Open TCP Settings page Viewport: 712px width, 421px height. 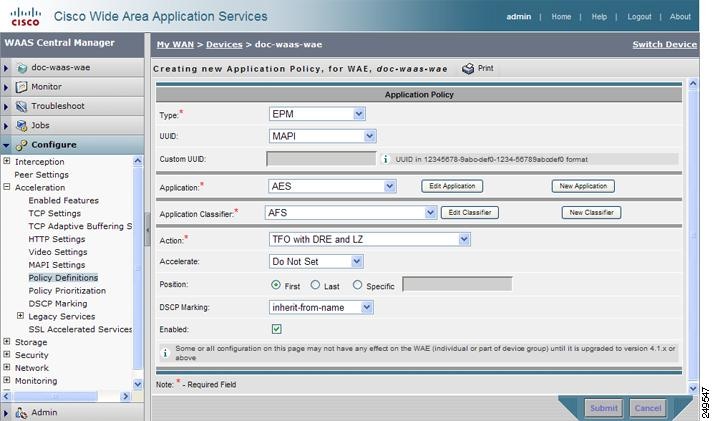click(54, 213)
